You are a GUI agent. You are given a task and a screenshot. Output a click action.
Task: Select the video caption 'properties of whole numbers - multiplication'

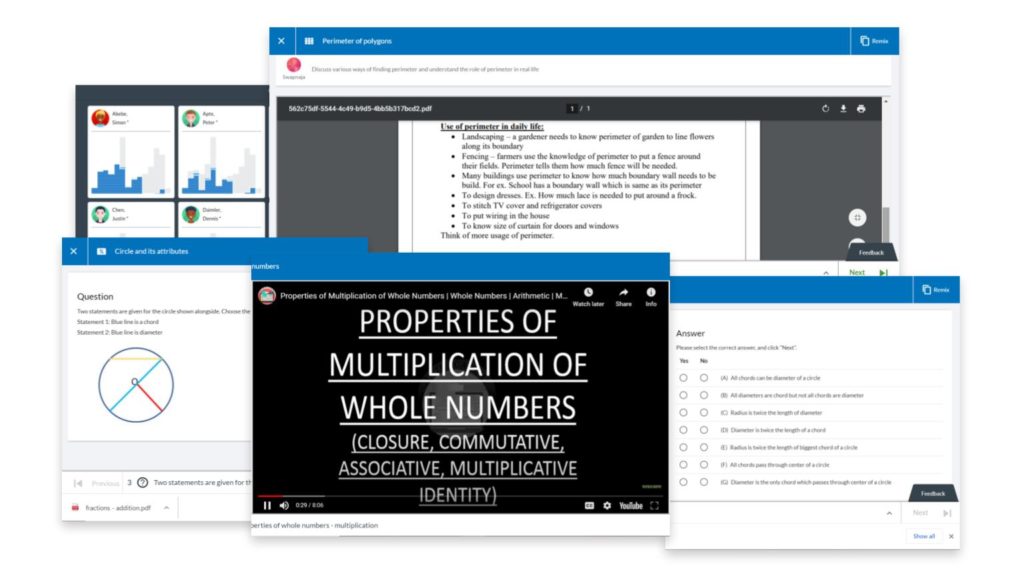[315, 525]
